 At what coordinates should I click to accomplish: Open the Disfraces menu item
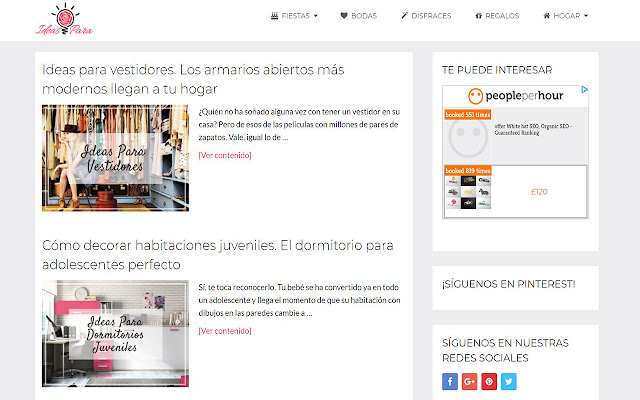point(426,16)
